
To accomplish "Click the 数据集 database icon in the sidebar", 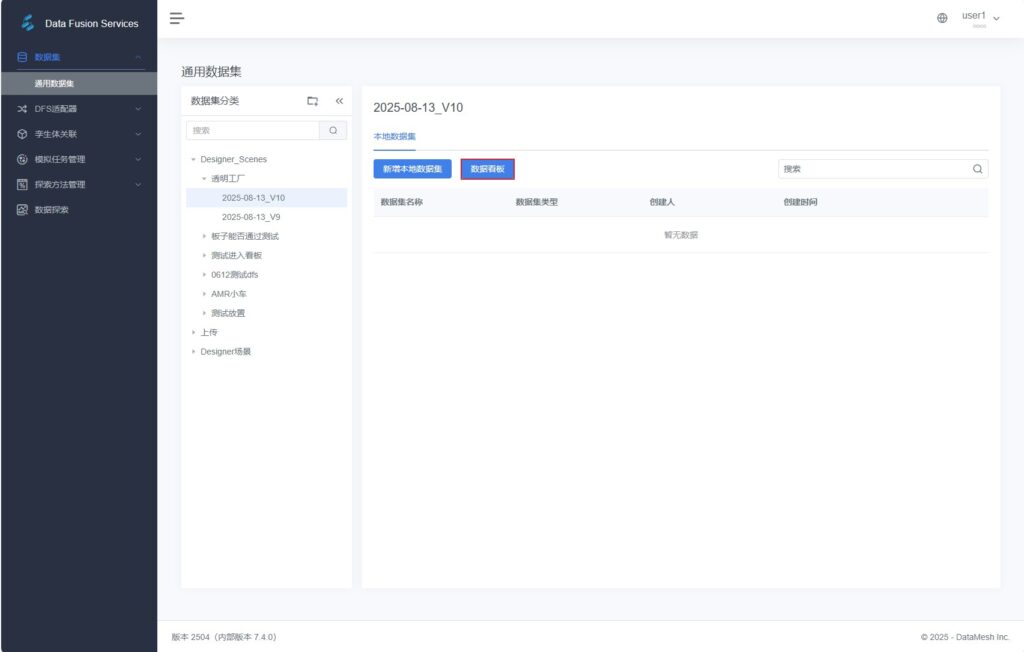I will coord(22,57).
